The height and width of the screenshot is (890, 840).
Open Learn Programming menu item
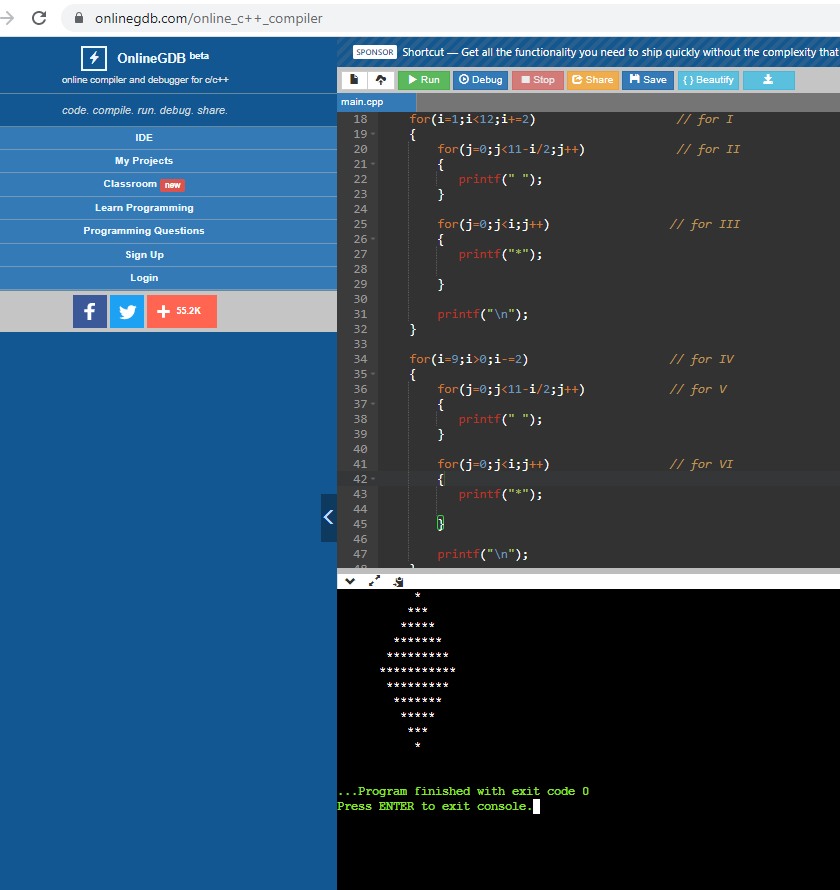click(144, 208)
